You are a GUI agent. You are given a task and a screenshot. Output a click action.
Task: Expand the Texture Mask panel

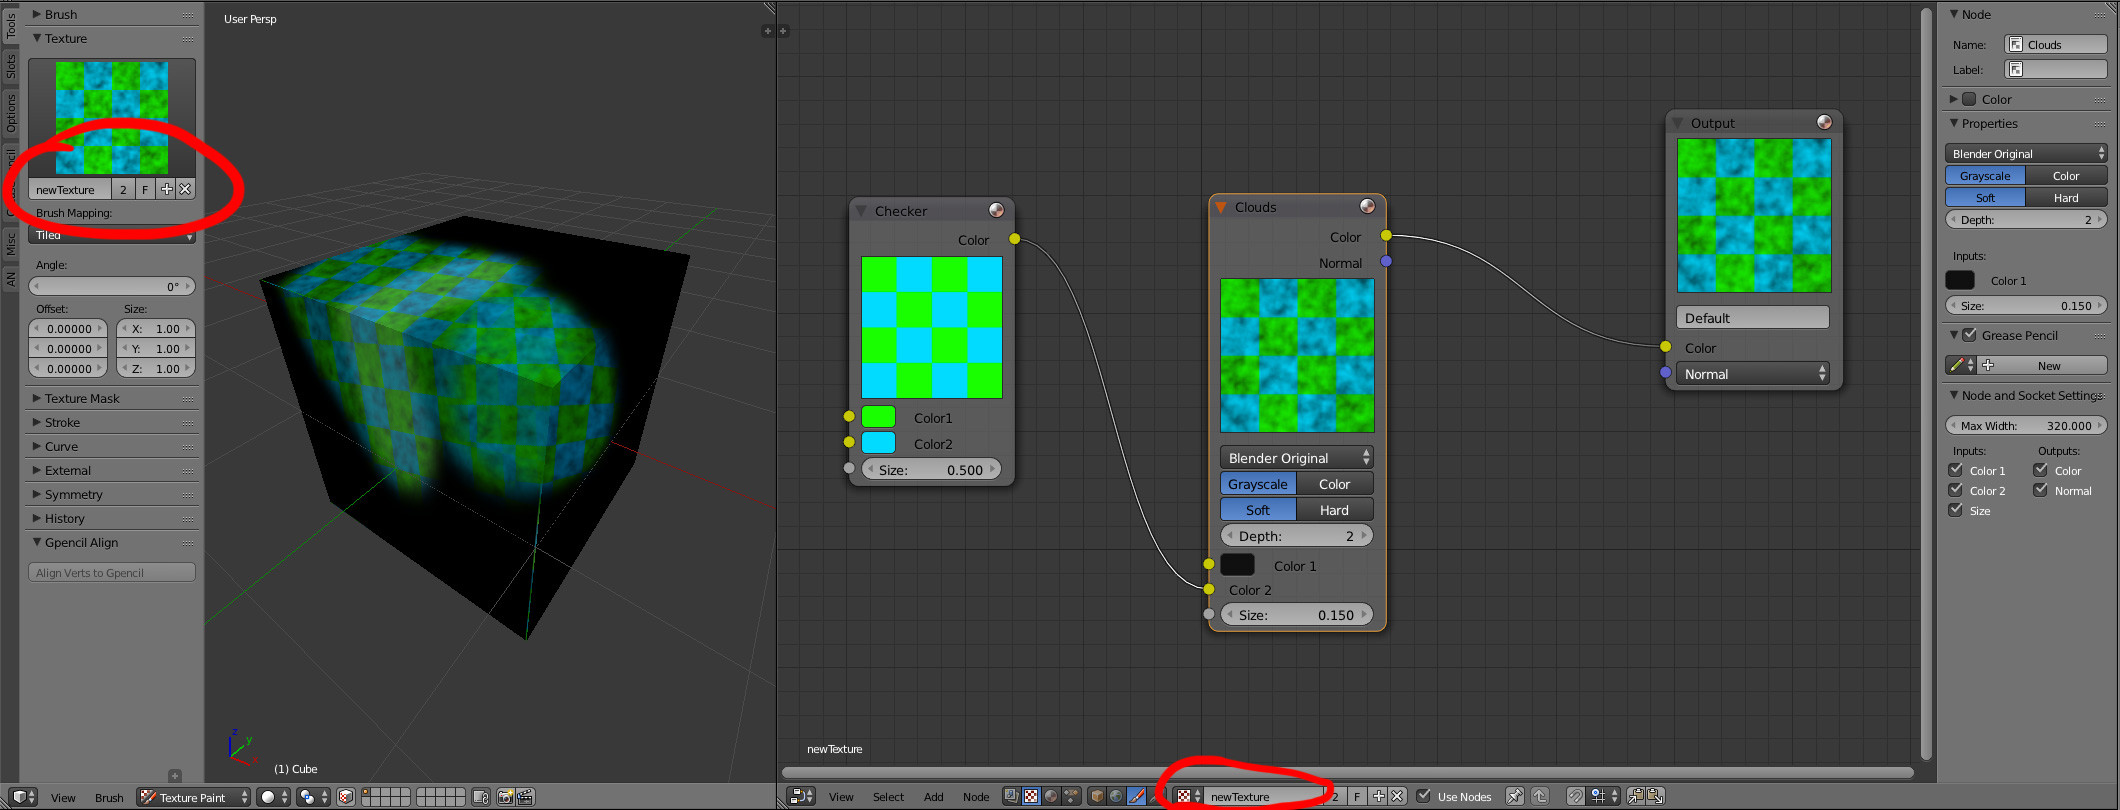[82, 398]
